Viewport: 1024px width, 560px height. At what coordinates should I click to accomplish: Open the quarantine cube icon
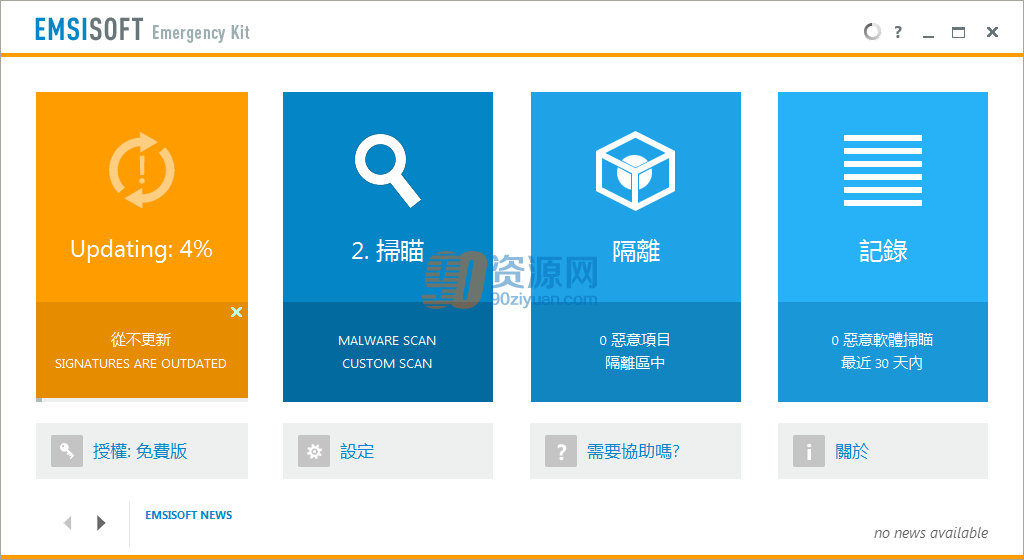[x=635, y=170]
